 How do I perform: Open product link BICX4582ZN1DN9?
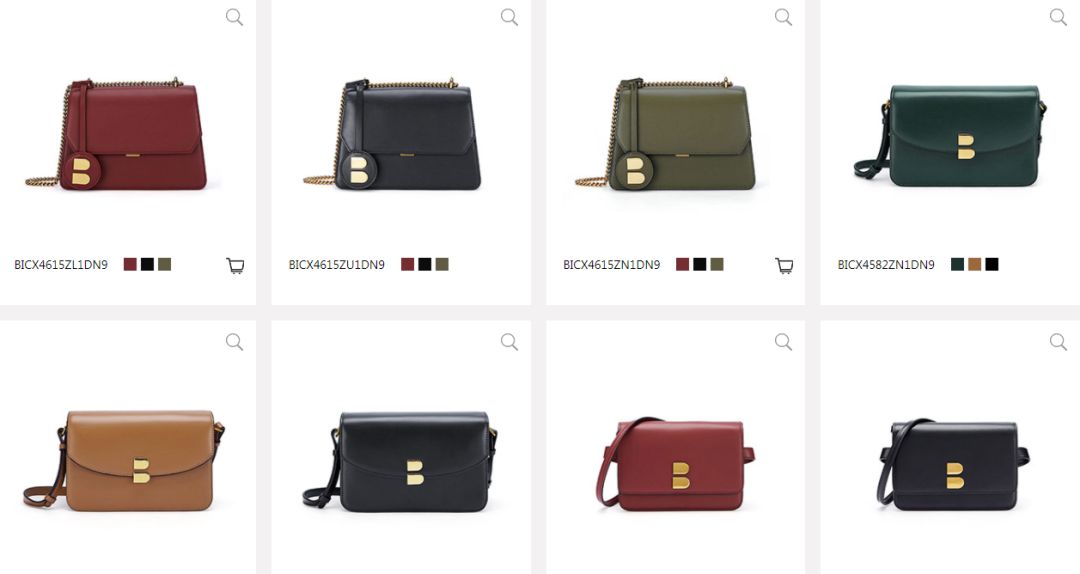pyautogui.click(x=886, y=265)
